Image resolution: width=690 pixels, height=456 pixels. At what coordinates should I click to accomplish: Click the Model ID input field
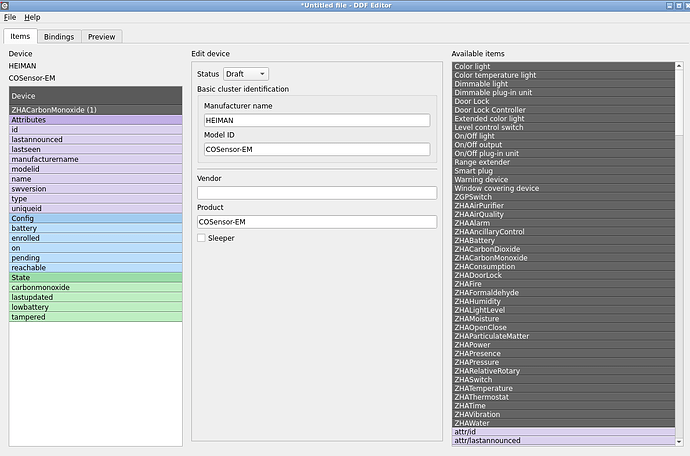pos(317,149)
